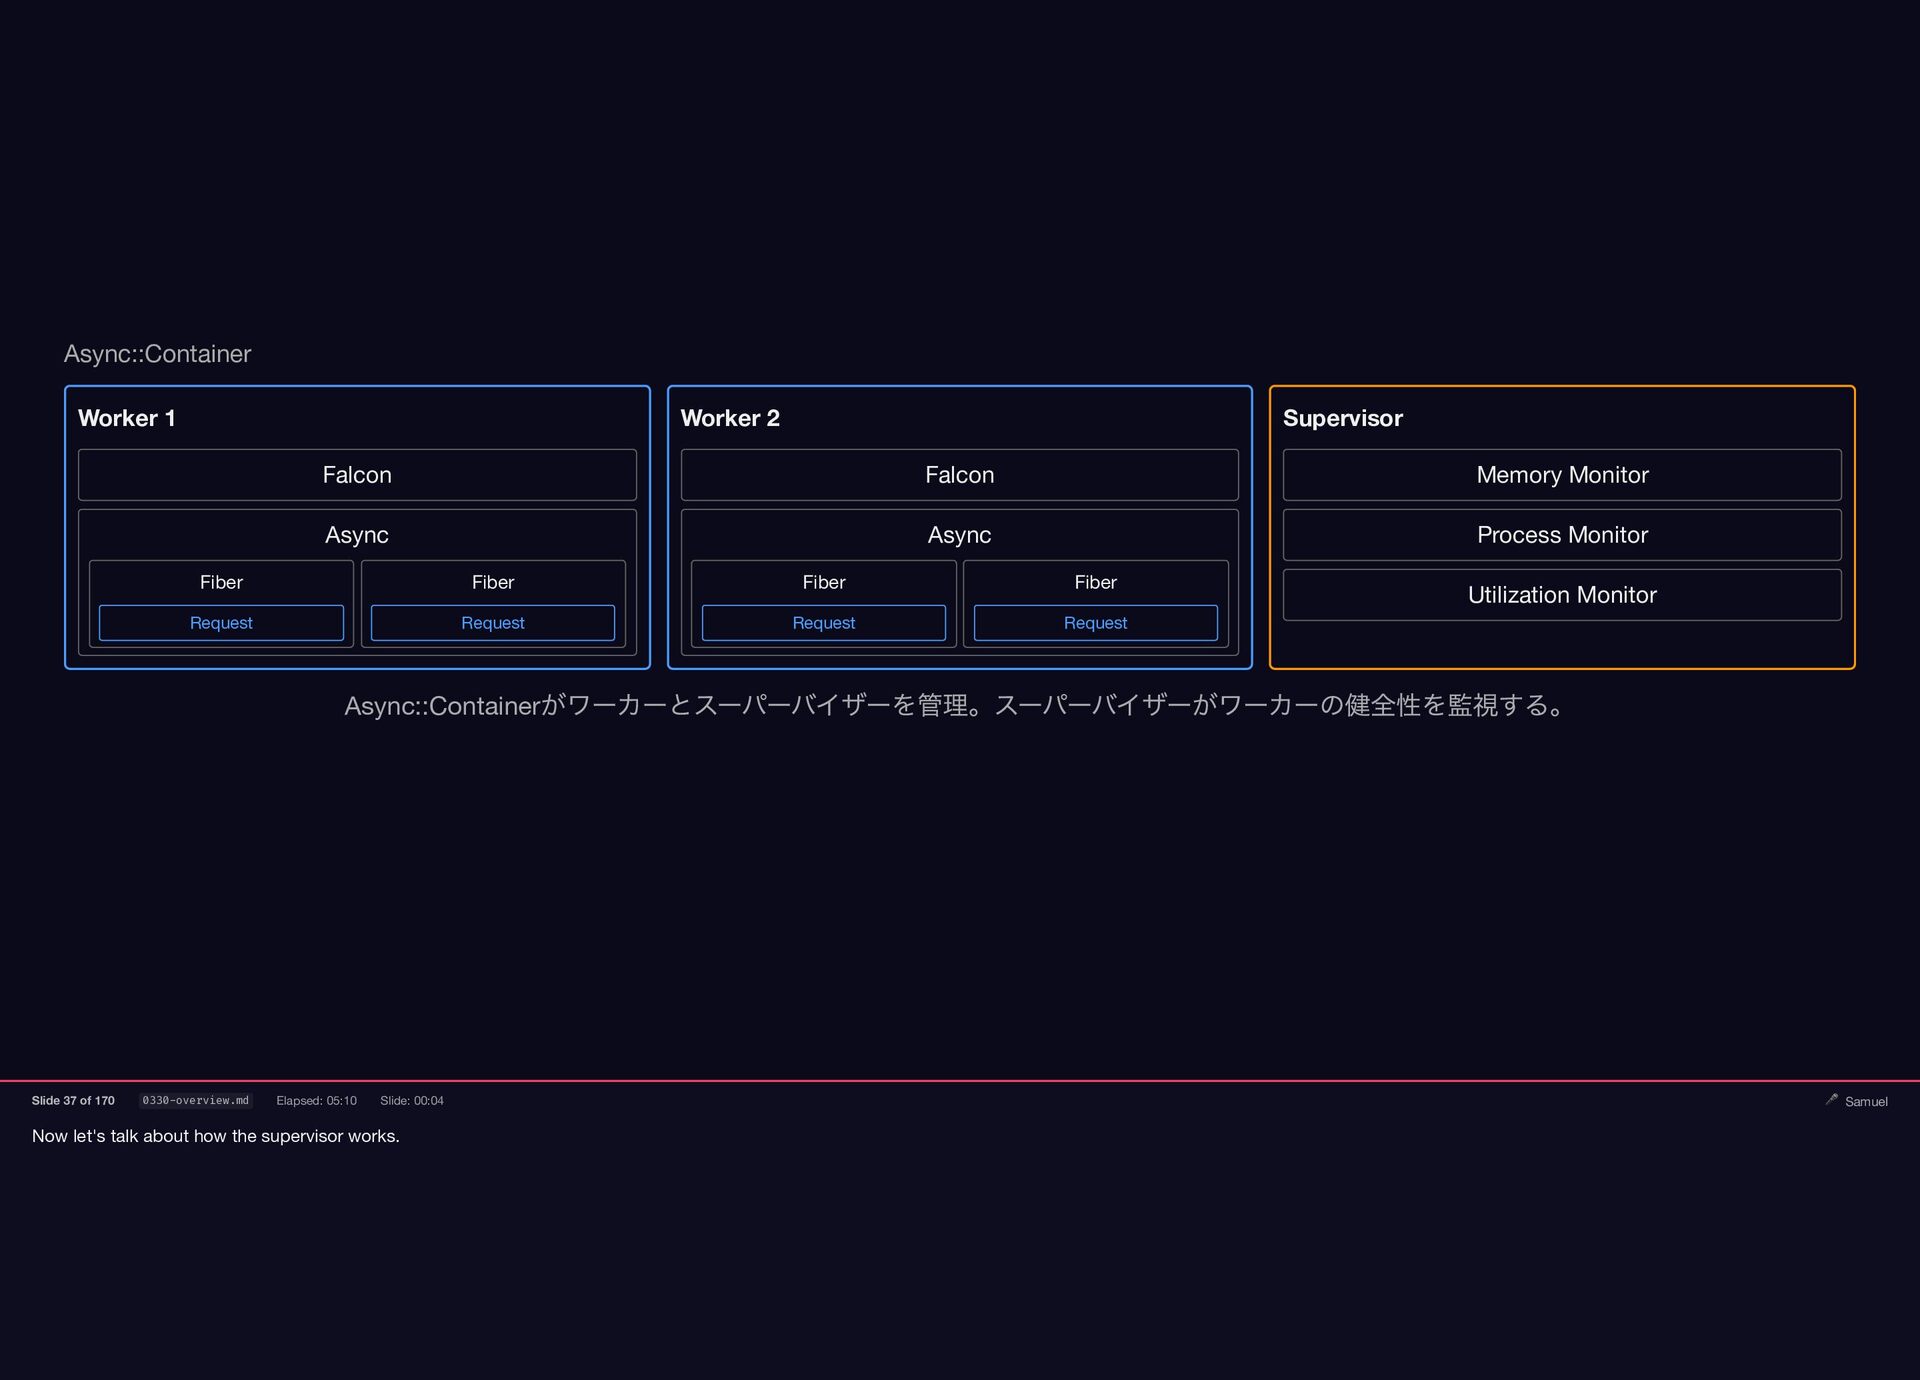The width and height of the screenshot is (1920, 1380).
Task: Select the Process Monitor box
Action: pyautogui.click(x=1561, y=535)
